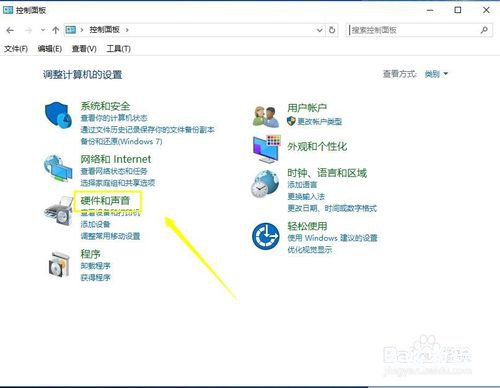Click the 硬件和声音 heading link
Image resolution: width=500 pixels, height=388 pixels.
105,201
